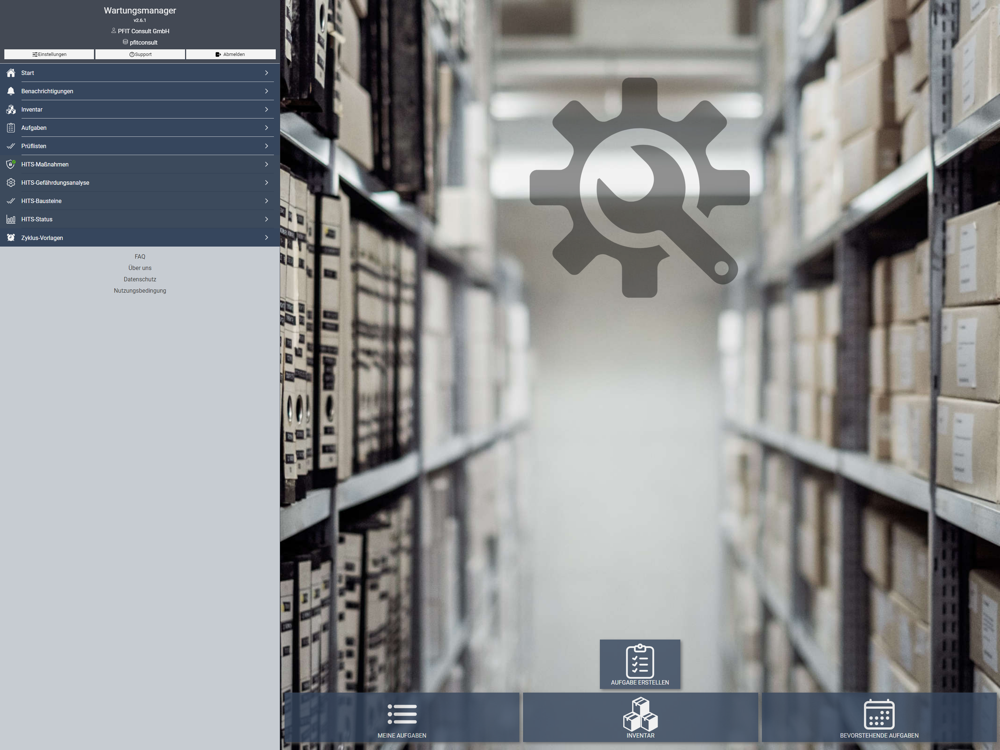The width and height of the screenshot is (1000, 750).
Task: Click the PFIT Consult GmbH user name
Action: pyautogui.click(x=143, y=31)
